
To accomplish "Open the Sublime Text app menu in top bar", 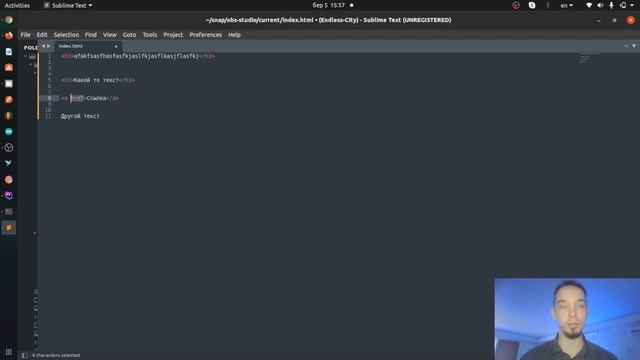I will pos(68,5).
